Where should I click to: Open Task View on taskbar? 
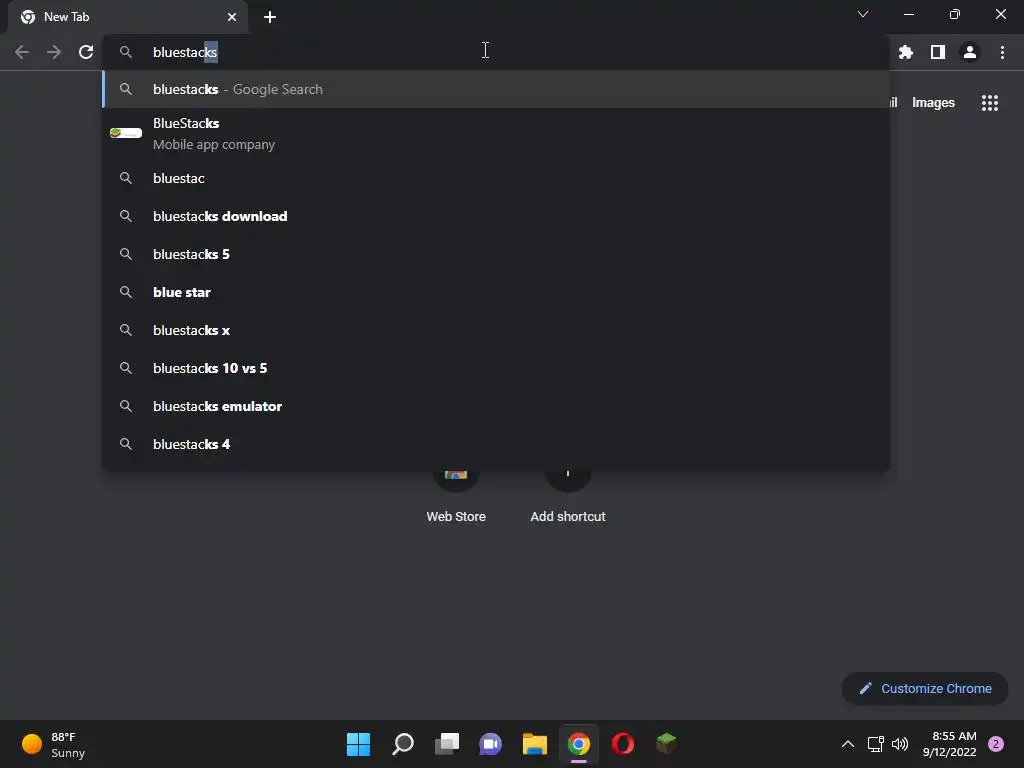tap(447, 744)
